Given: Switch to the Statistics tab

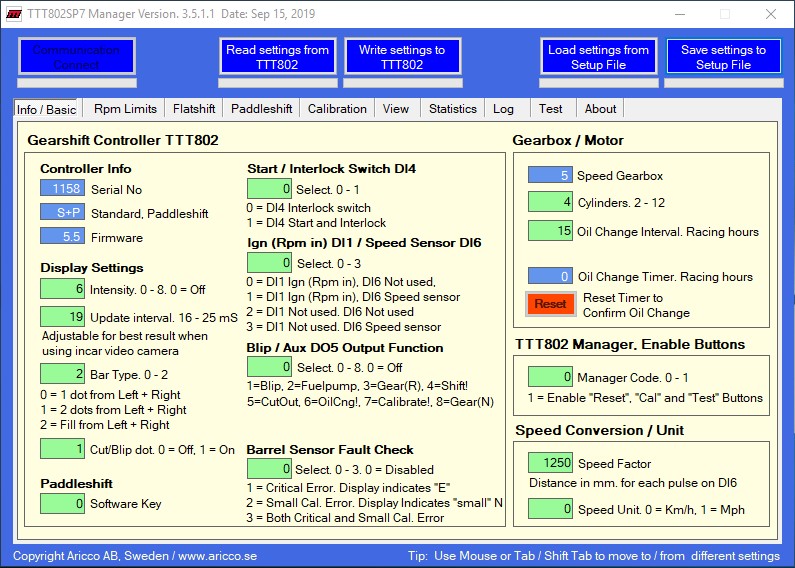Looking at the screenshot, I should point(453,109).
